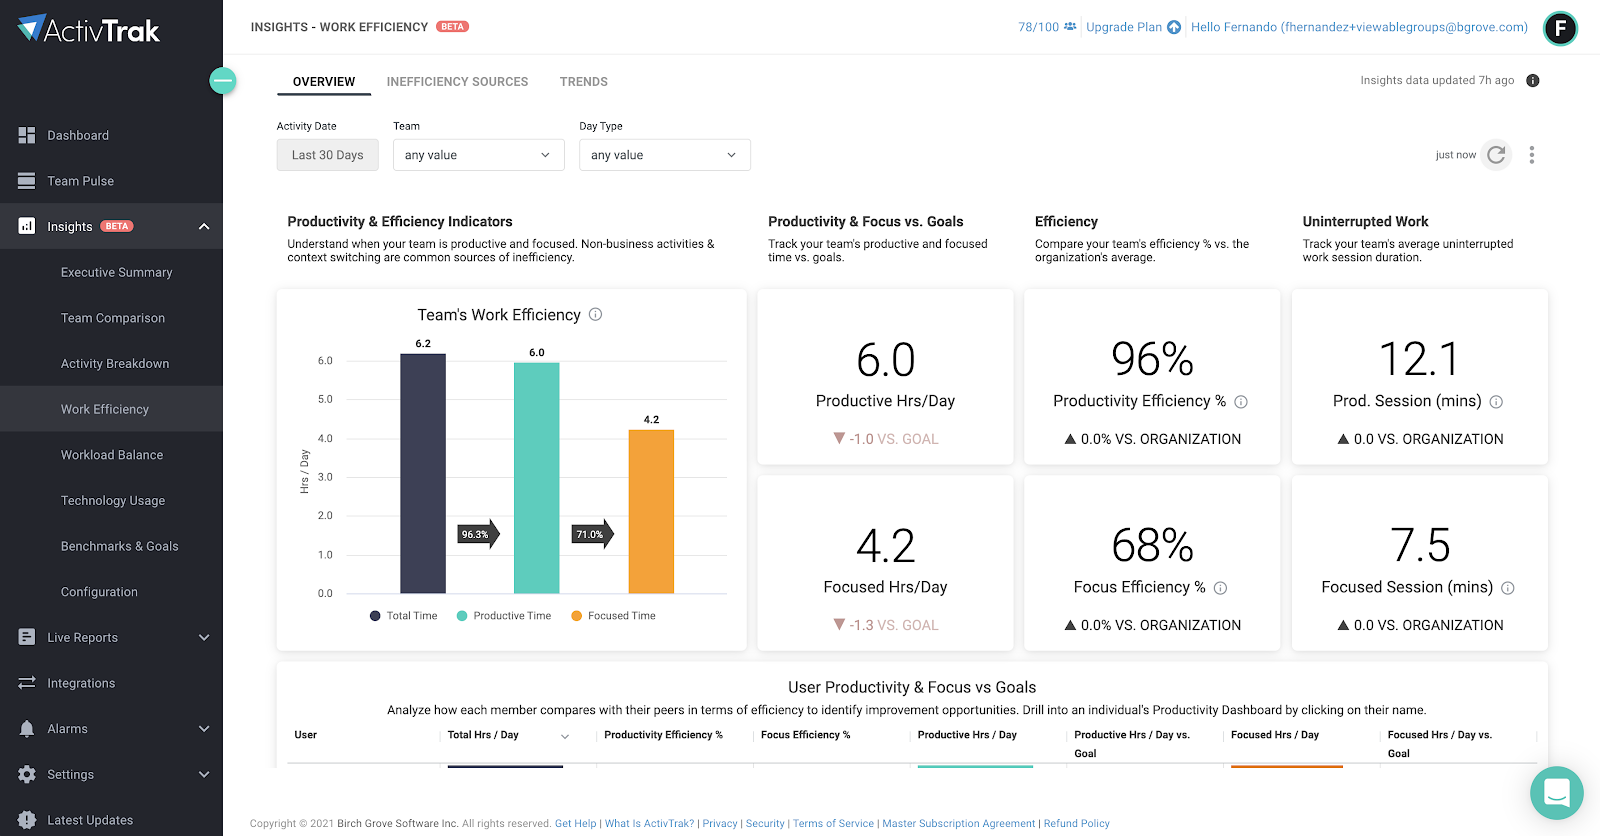Collapse sidebar with the green minus button

(223, 81)
